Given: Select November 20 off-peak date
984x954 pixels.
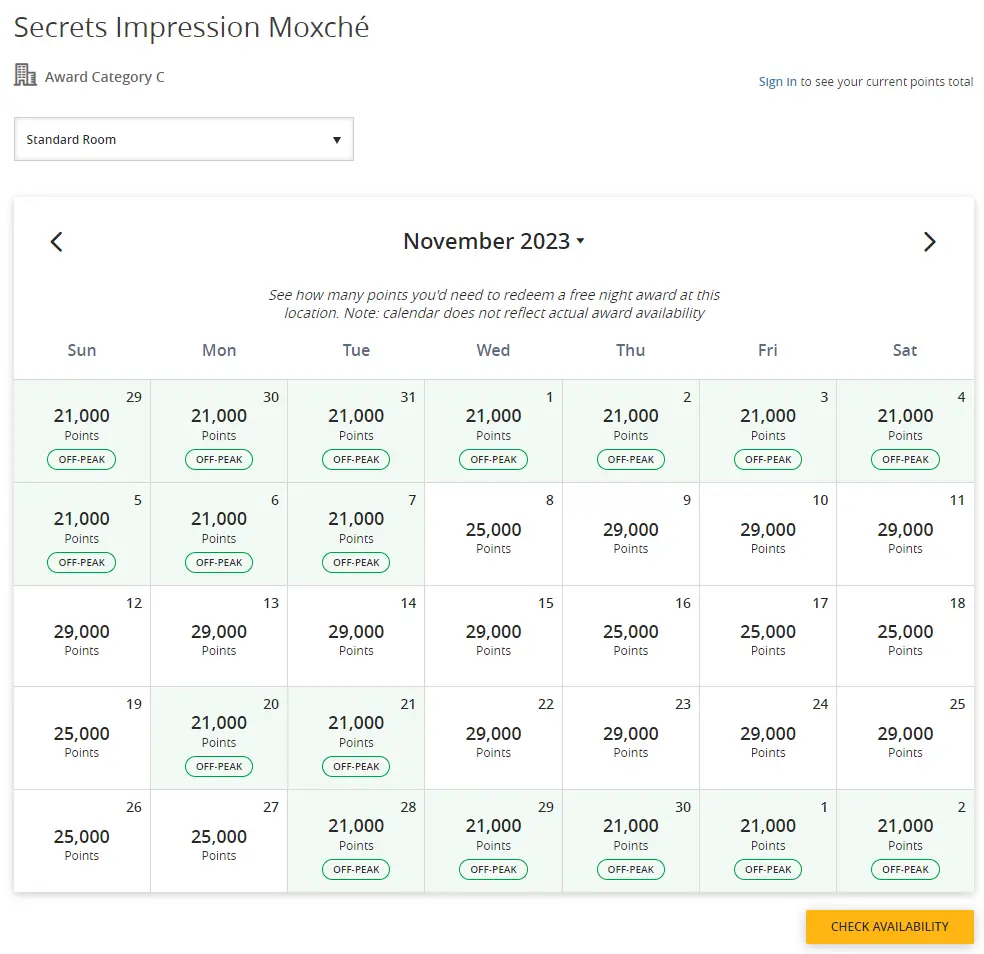Looking at the screenshot, I should 219,738.
